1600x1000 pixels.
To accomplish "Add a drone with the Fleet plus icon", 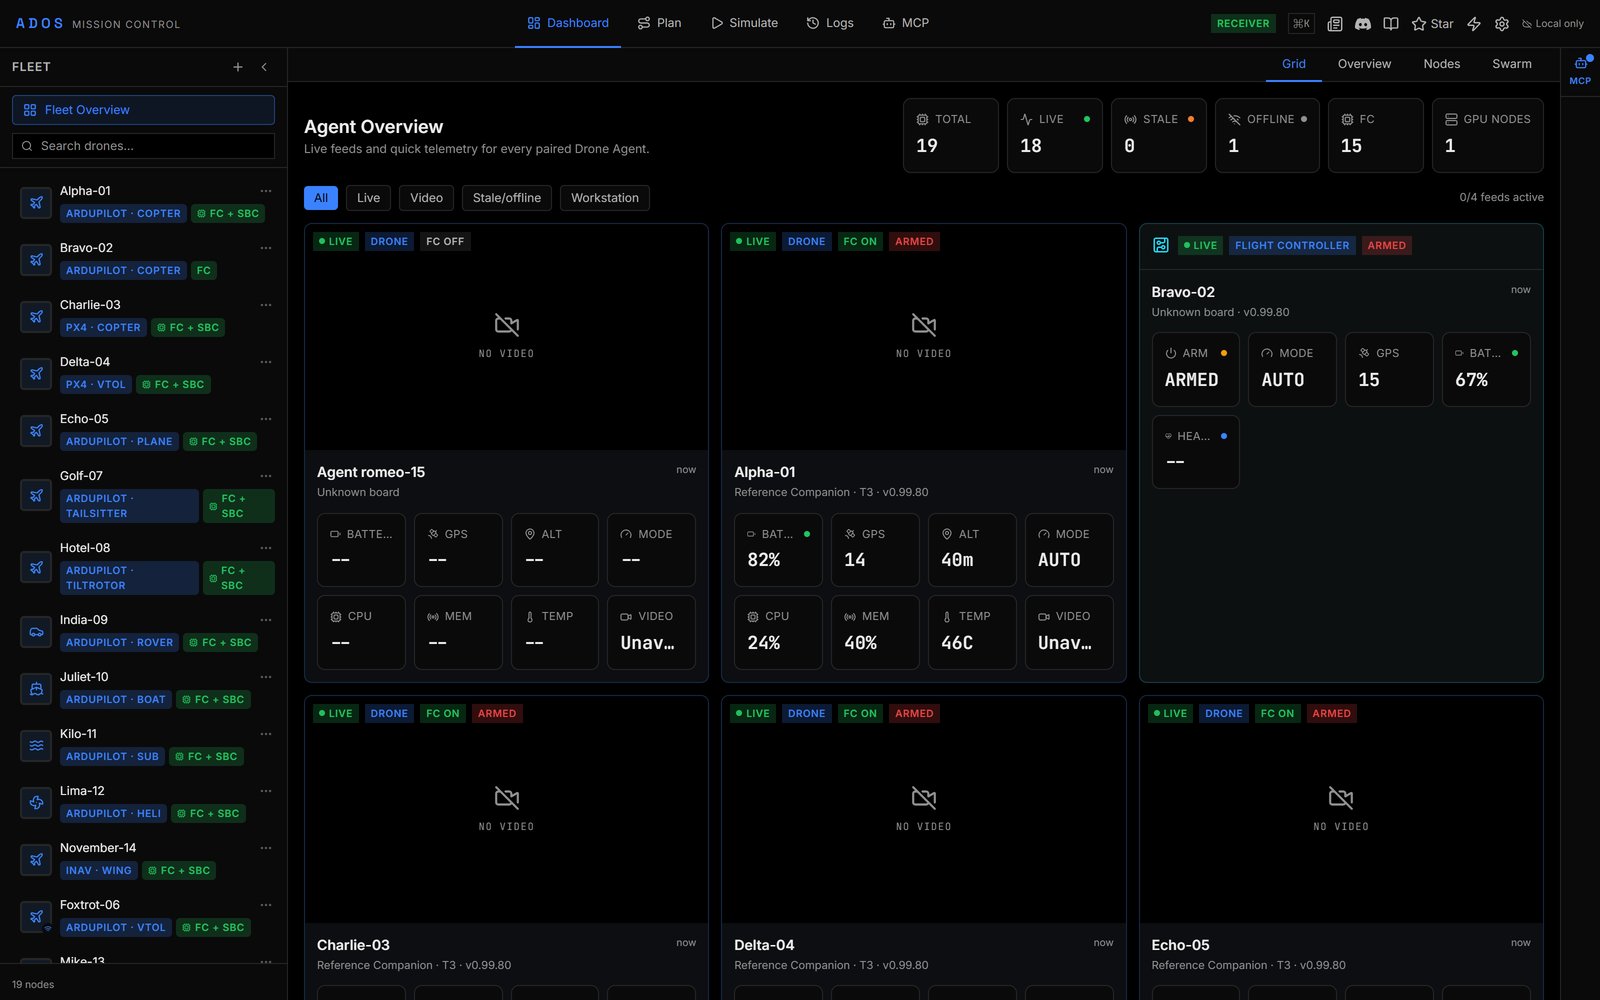I will [x=238, y=67].
